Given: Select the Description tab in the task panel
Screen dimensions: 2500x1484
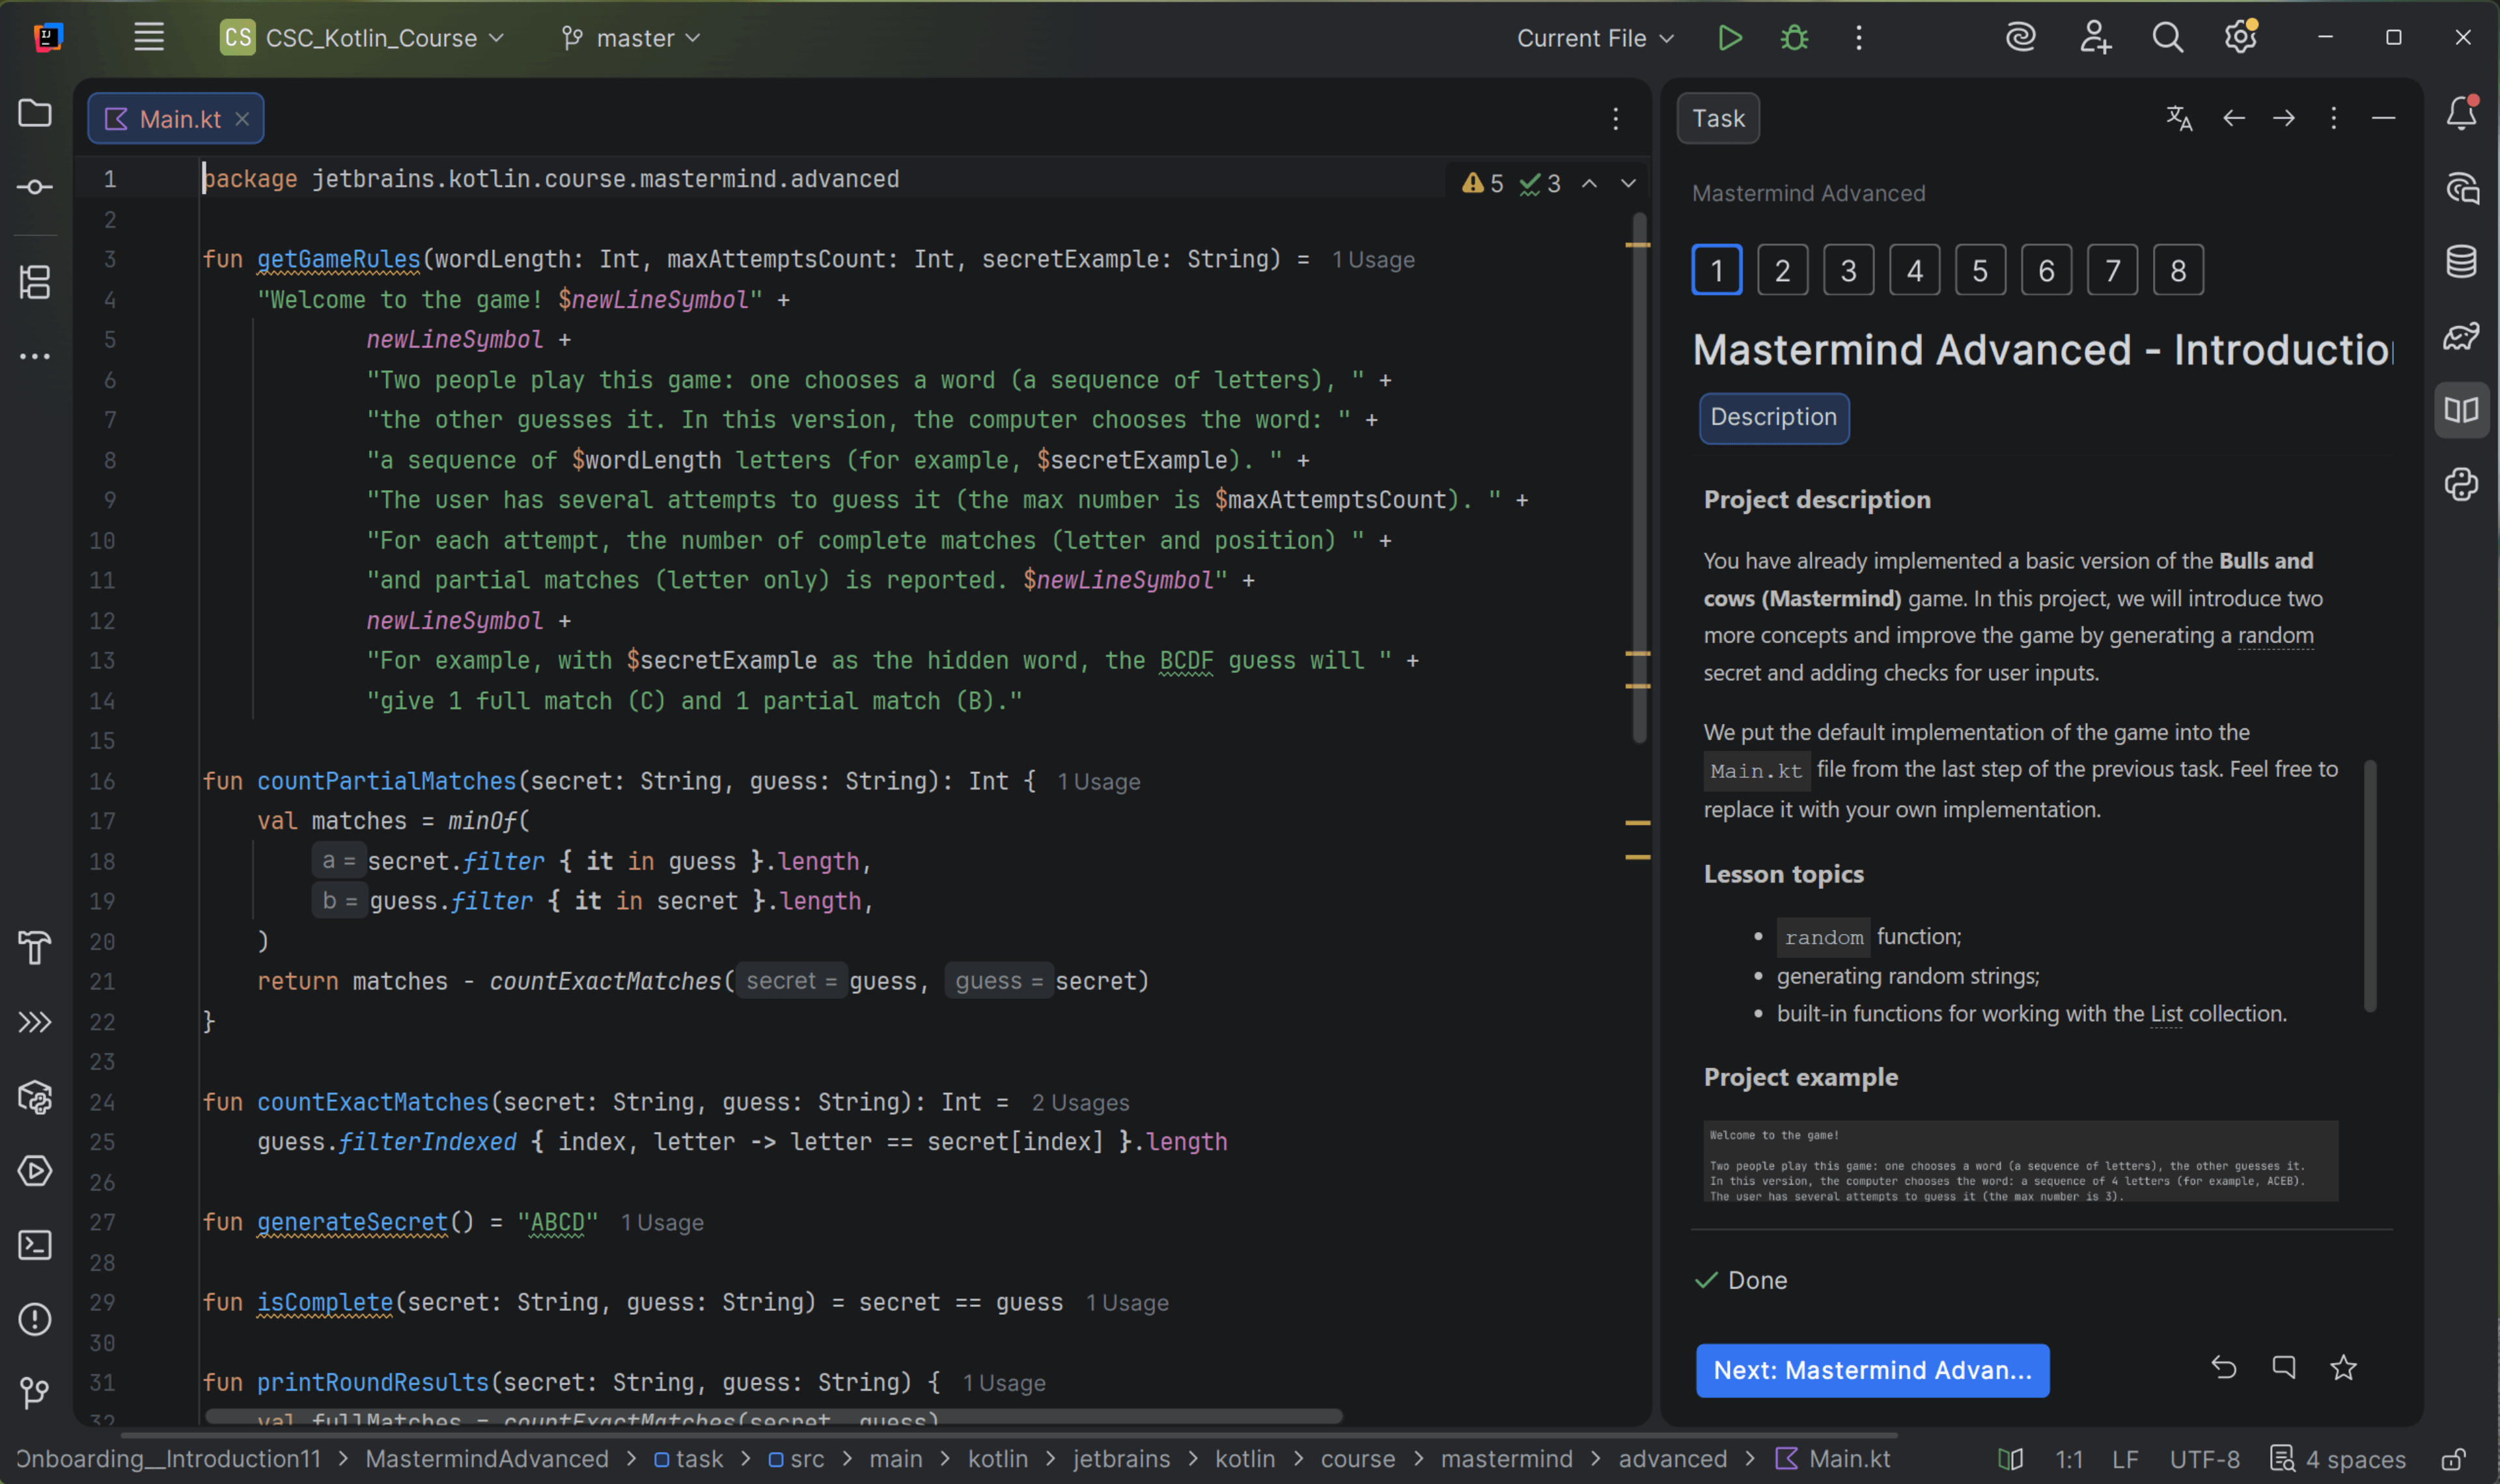Looking at the screenshot, I should point(1773,418).
